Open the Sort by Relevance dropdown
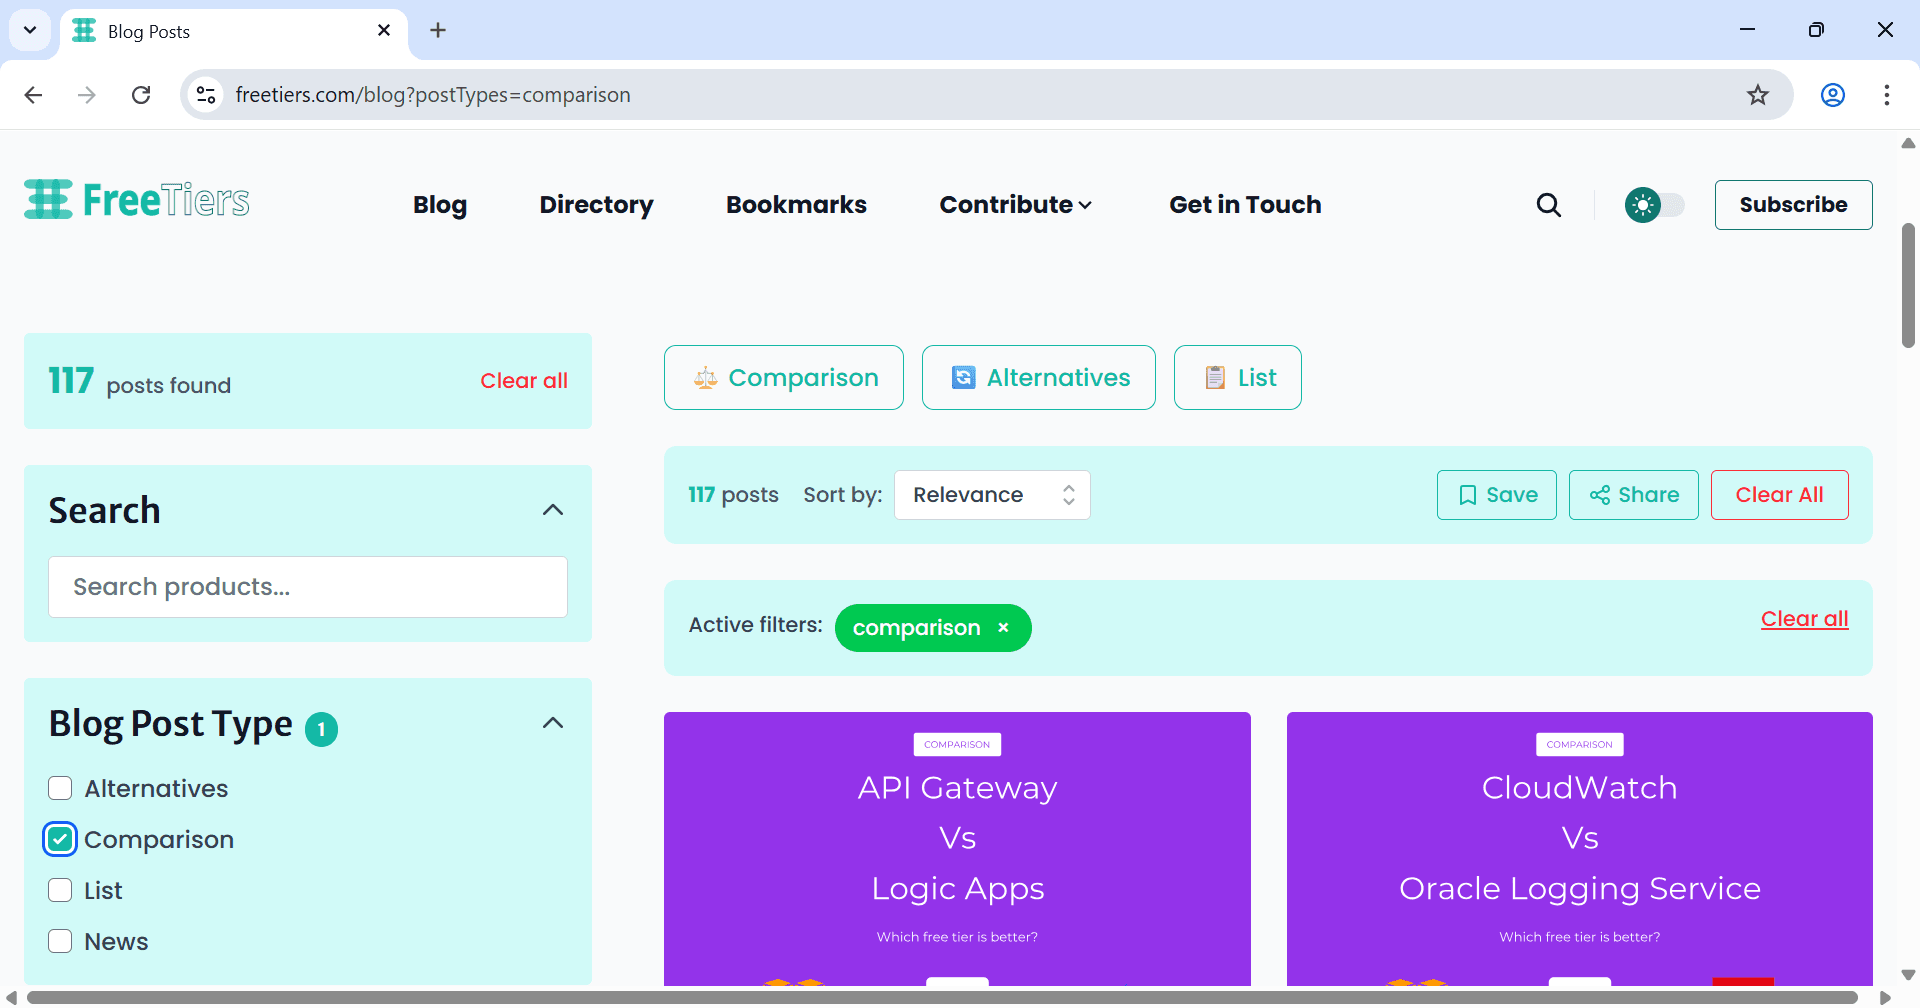This screenshot has width=1920, height=1008. tap(992, 495)
